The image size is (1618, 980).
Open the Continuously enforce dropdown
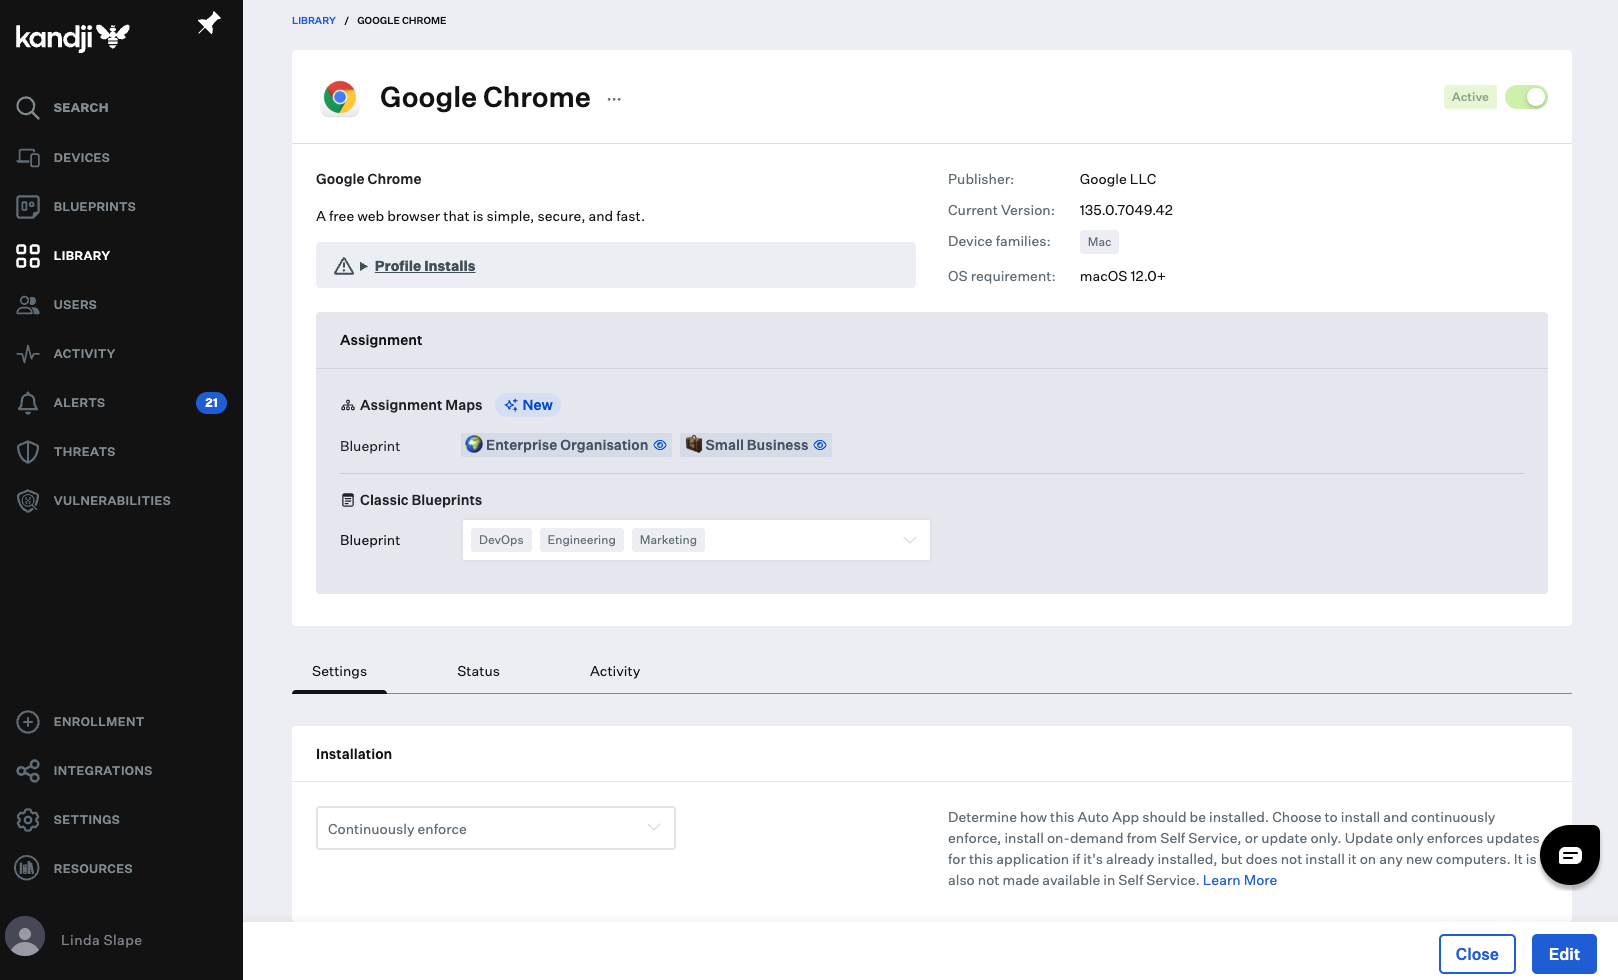[496, 828]
